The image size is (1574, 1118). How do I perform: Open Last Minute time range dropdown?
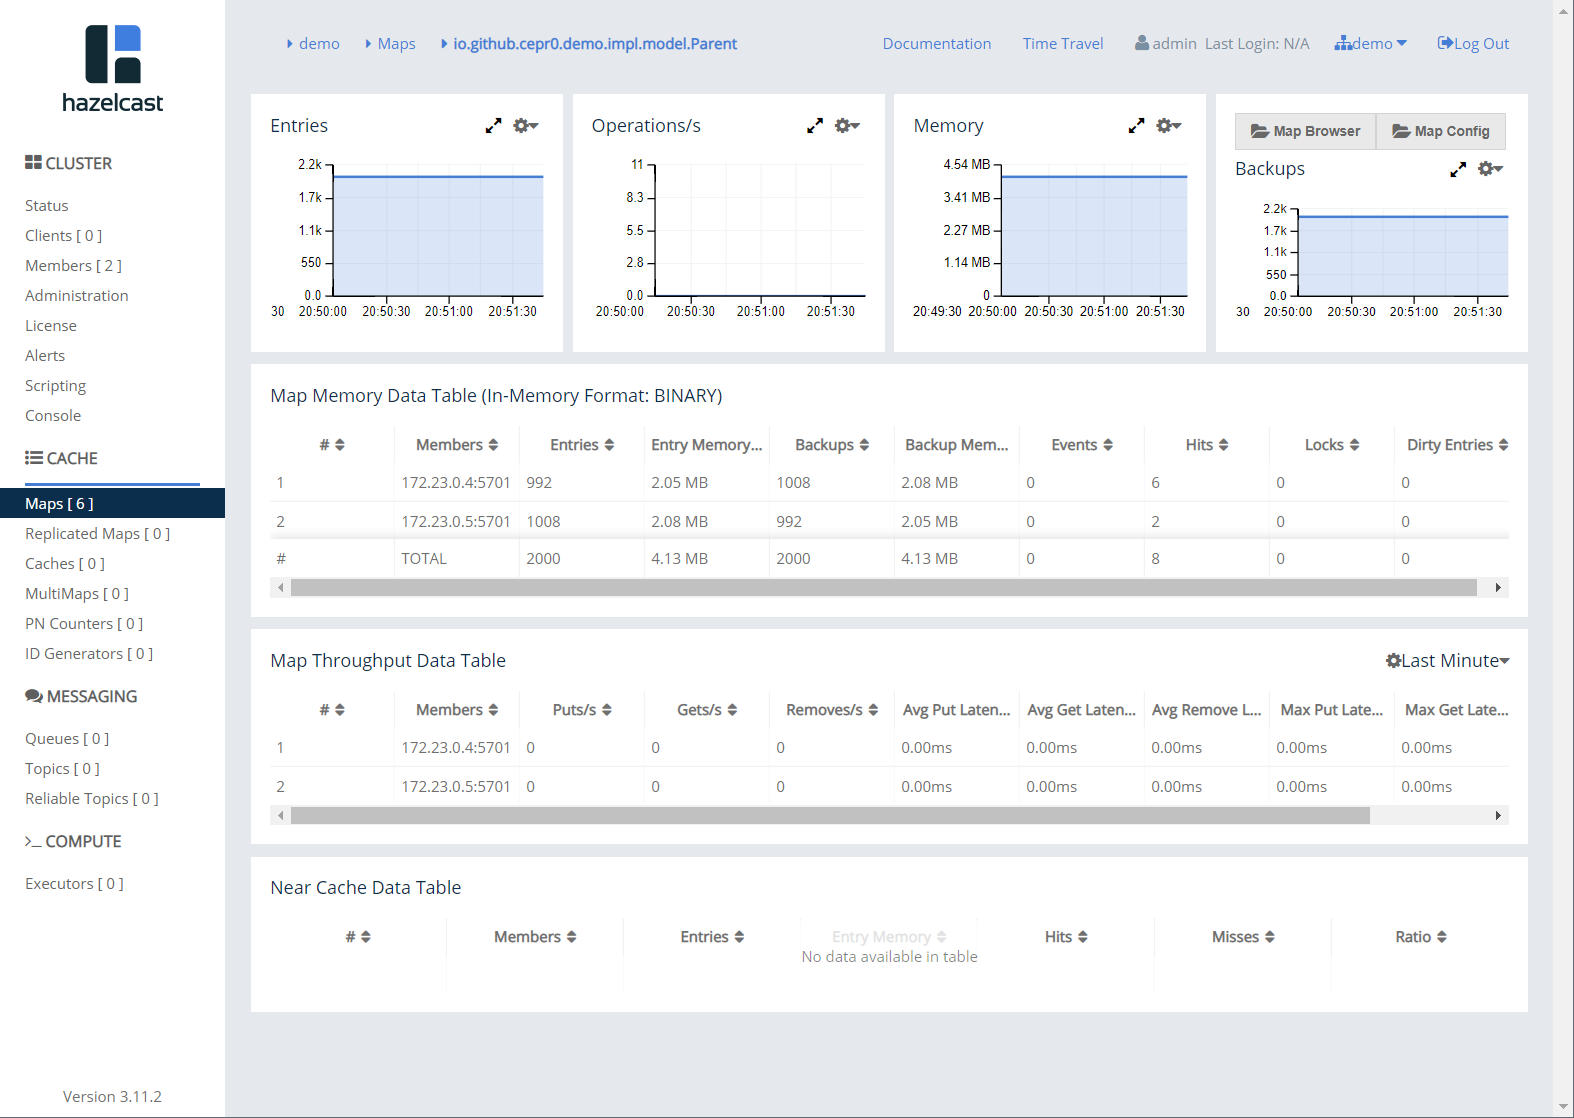click(1448, 661)
